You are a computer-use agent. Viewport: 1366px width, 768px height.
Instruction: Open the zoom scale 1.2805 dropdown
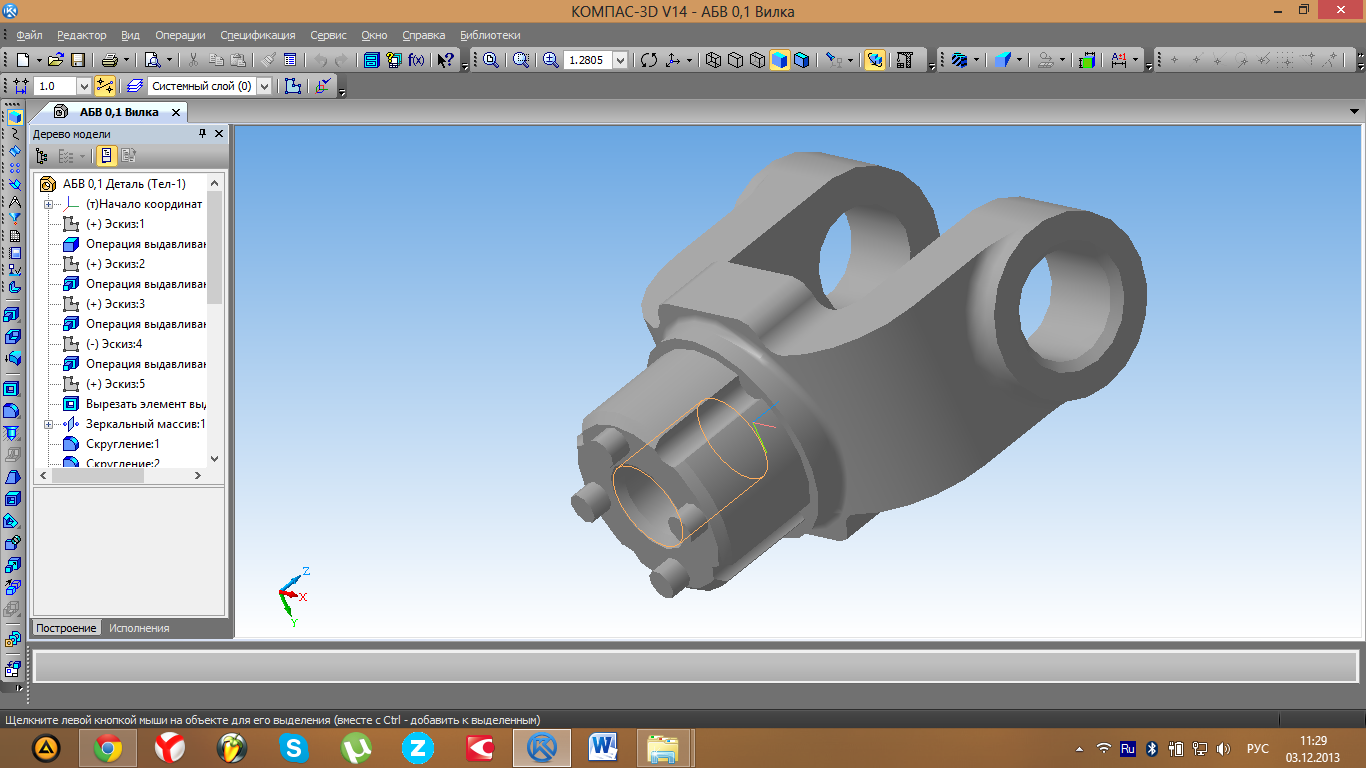(x=621, y=60)
